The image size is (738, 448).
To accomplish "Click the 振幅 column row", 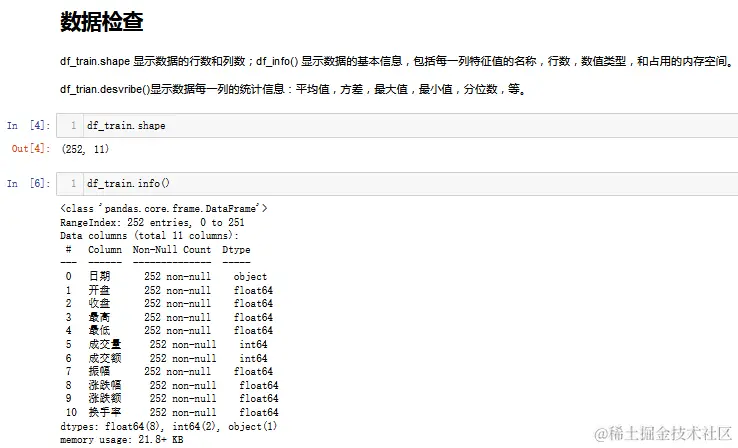I will (169, 371).
